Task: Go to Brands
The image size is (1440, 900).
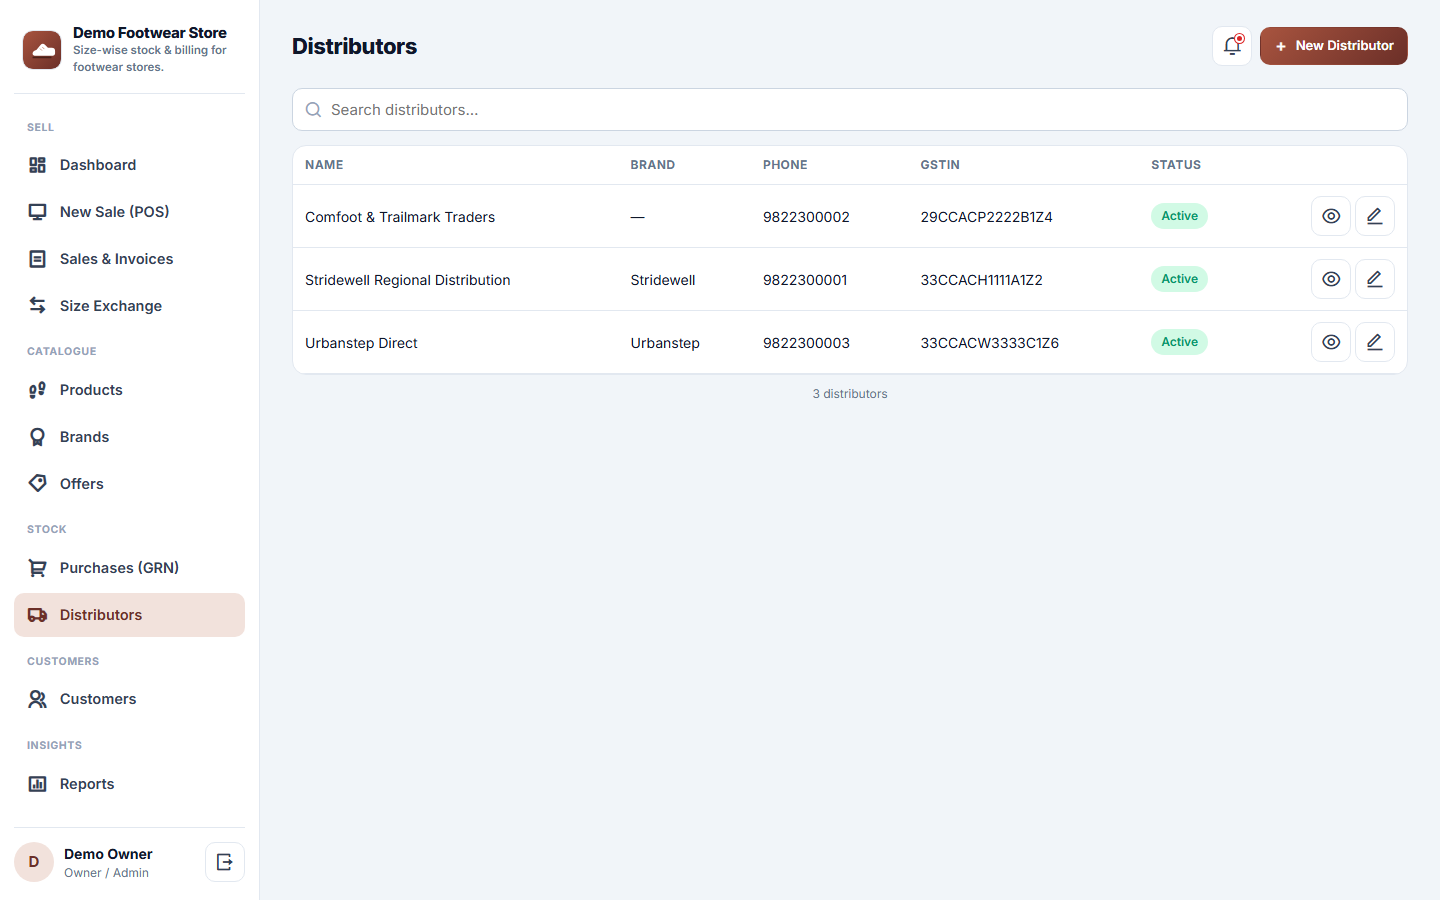Action: coord(129,437)
